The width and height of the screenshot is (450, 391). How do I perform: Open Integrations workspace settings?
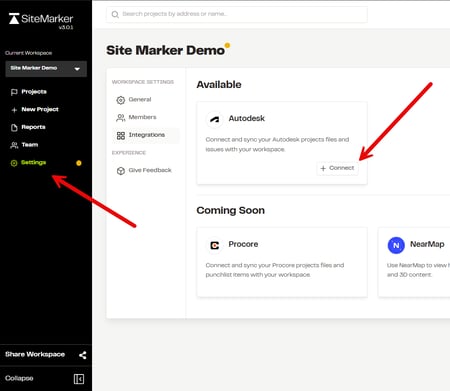146,135
